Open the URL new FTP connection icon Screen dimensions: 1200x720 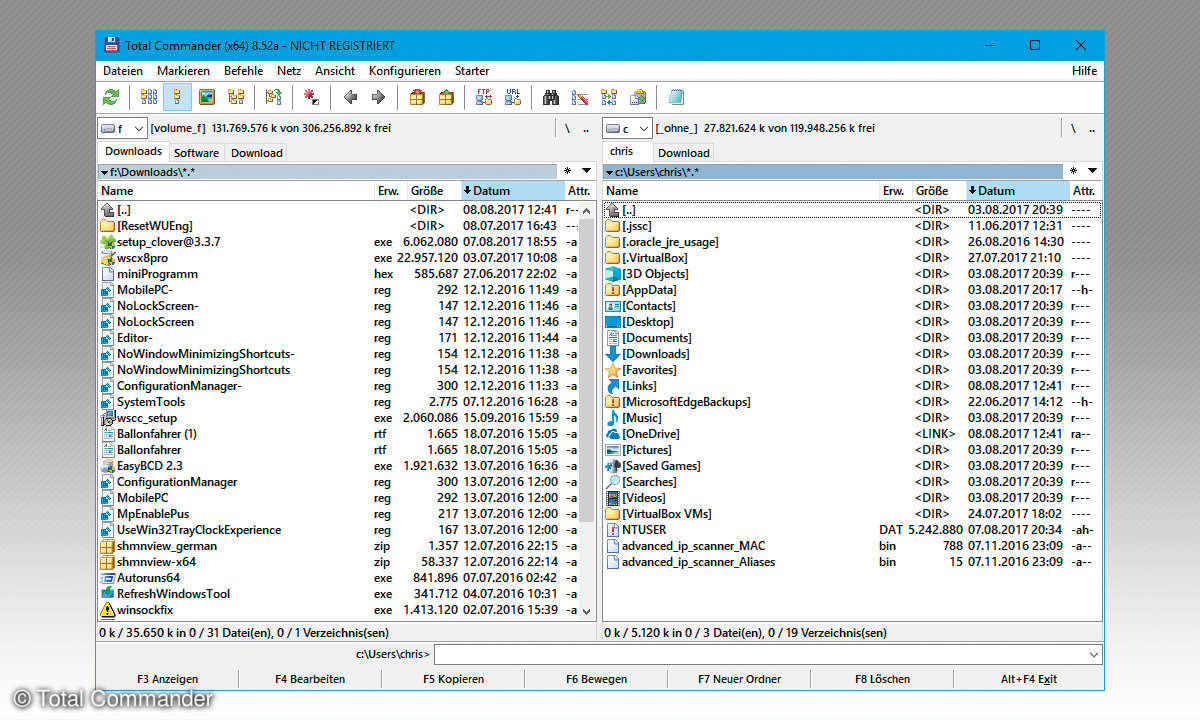(513, 97)
